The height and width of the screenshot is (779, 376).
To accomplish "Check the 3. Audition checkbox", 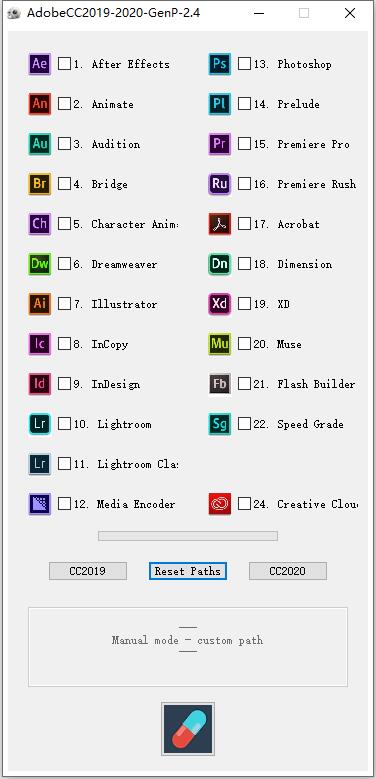I will [x=65, y=144].
